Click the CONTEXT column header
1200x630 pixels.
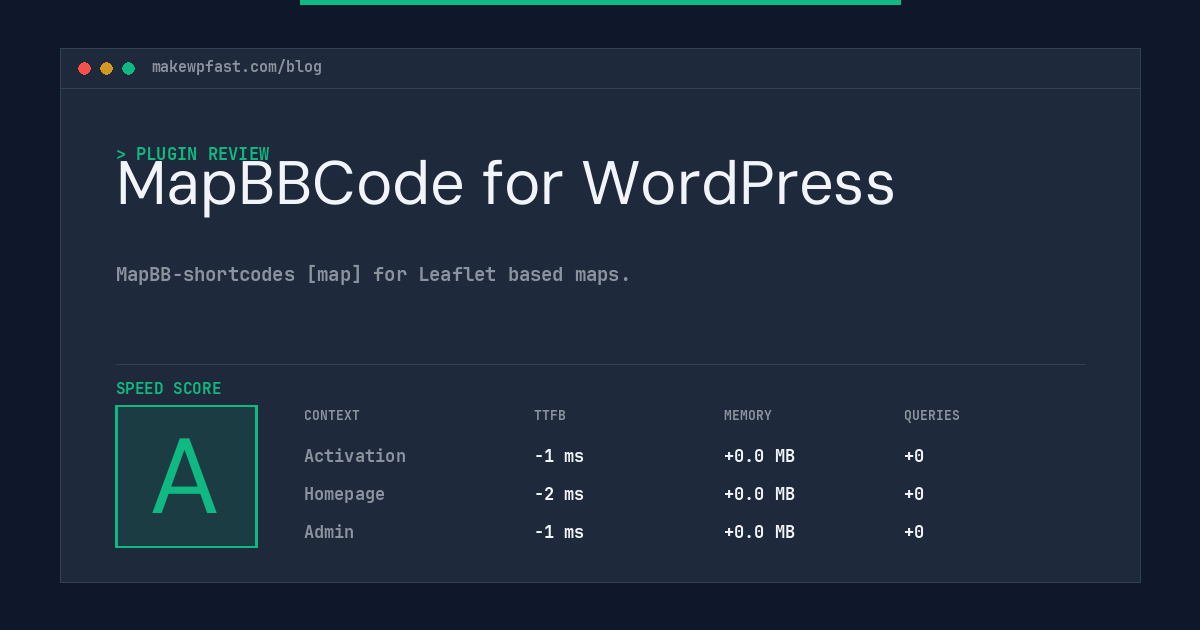332,416
